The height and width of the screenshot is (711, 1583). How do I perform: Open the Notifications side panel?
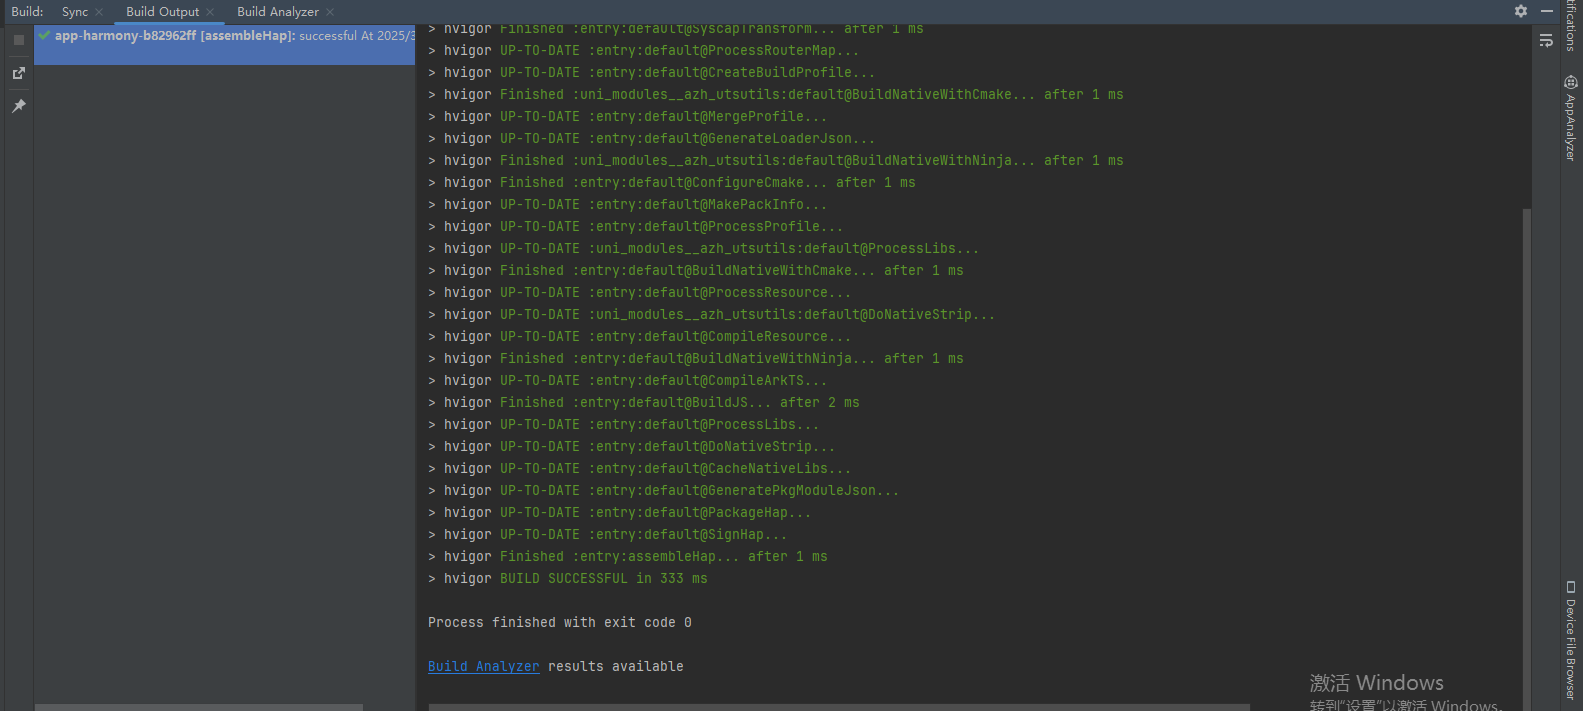1571,26
